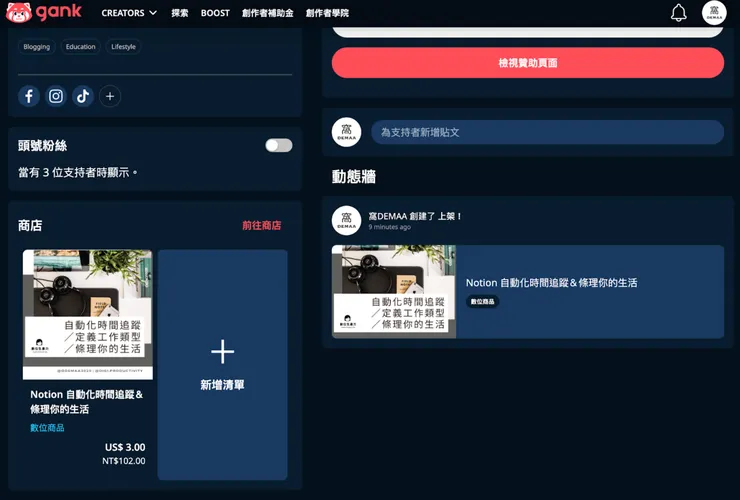Image resolution: width=740 pixels, height=500 pixels.
Task: Open the DEMAA profile avatar menu
Action: pos(714,13)
